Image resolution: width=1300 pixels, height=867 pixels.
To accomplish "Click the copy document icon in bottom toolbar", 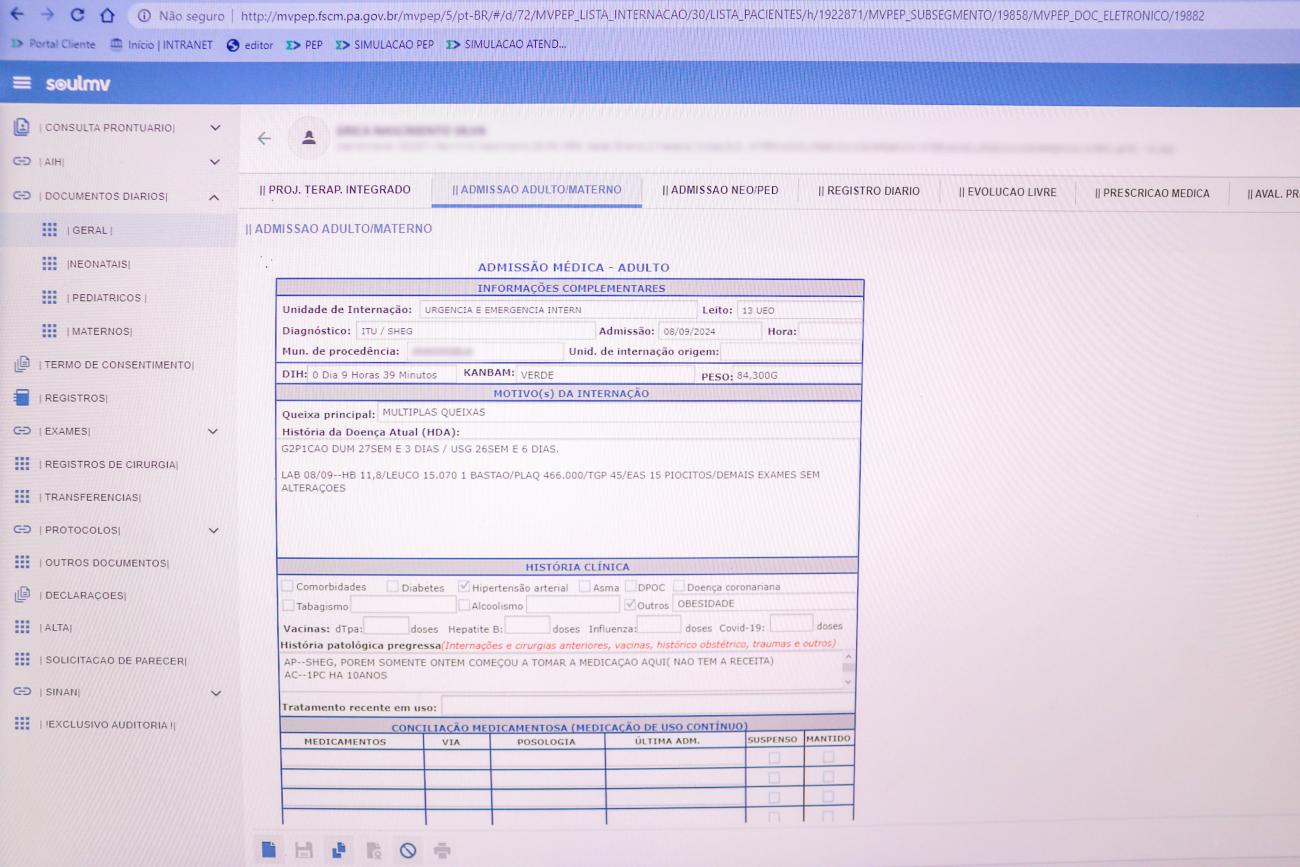I will pos(338,850).
